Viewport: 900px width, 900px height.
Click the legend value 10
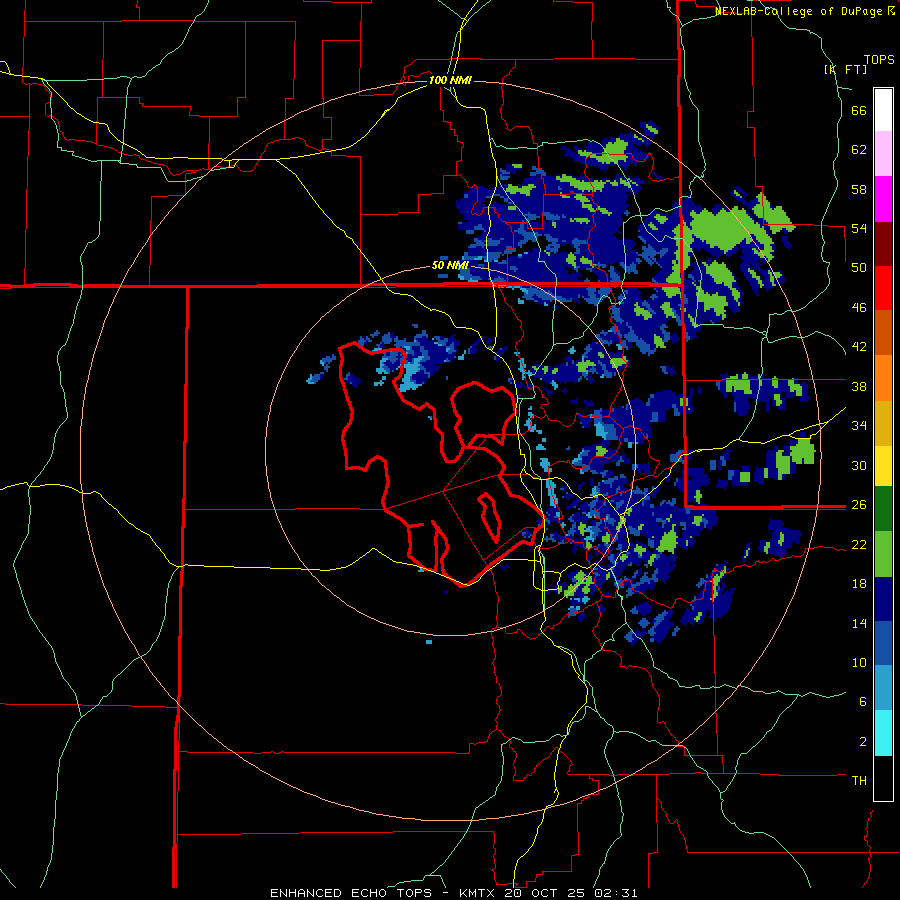pyautogui.click(x=859, y=663)
